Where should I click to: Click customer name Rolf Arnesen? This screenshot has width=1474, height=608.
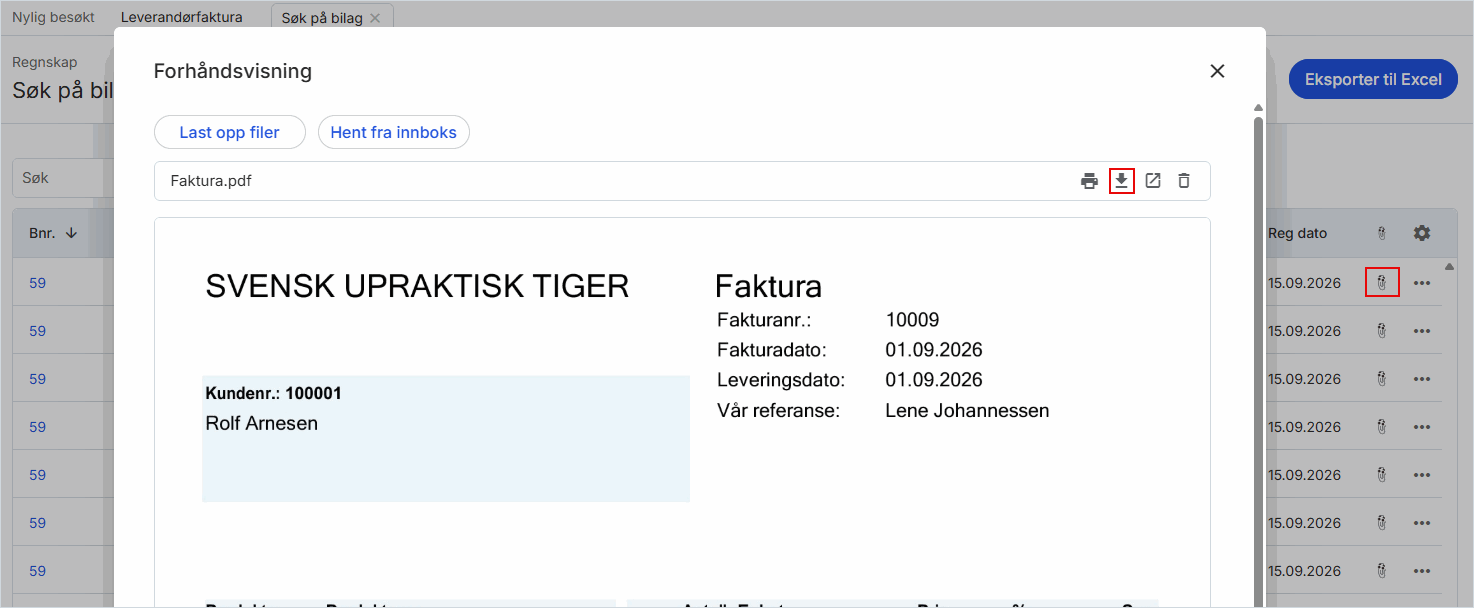click(261, 423)
